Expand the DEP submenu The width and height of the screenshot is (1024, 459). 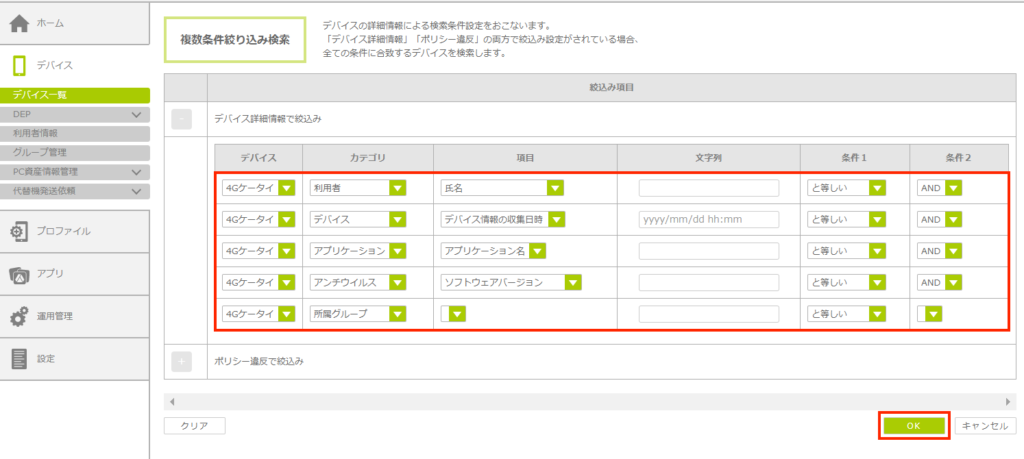pos(137,114)
